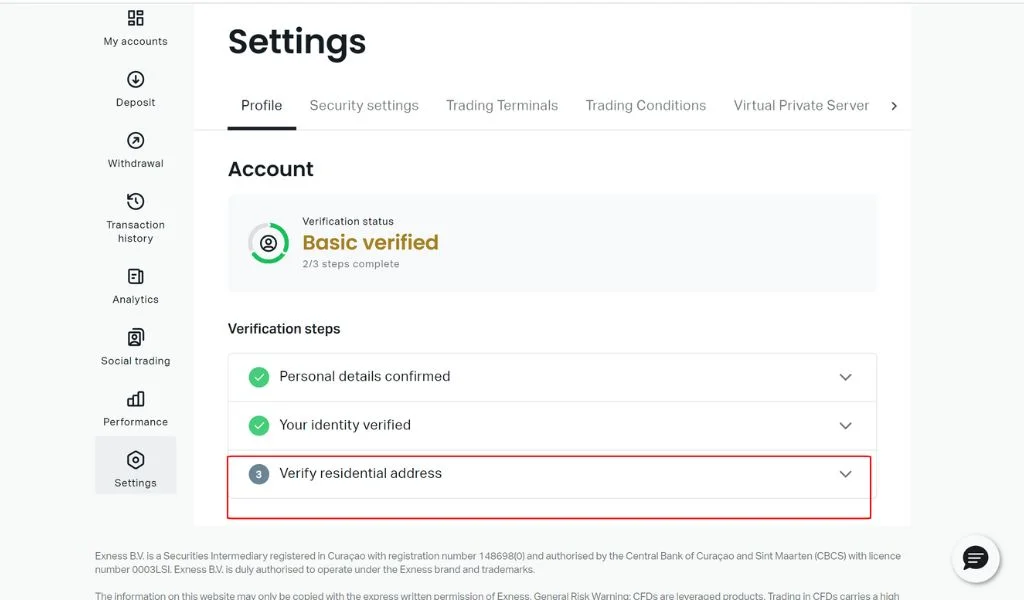This screenshot has width=1024, height=600.
Task: Expand the Verify residential address step
Action: [845, 474]
